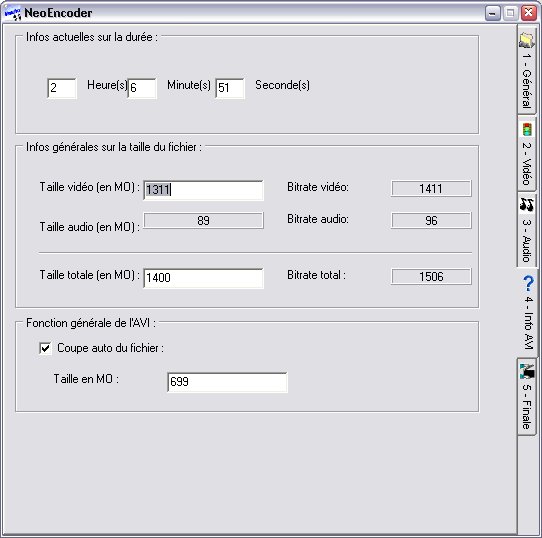Image resolution: width=542 pixels, height=538 pixels.
Task: Click the Bitrate vidéo value box
Action: (431, 189)
